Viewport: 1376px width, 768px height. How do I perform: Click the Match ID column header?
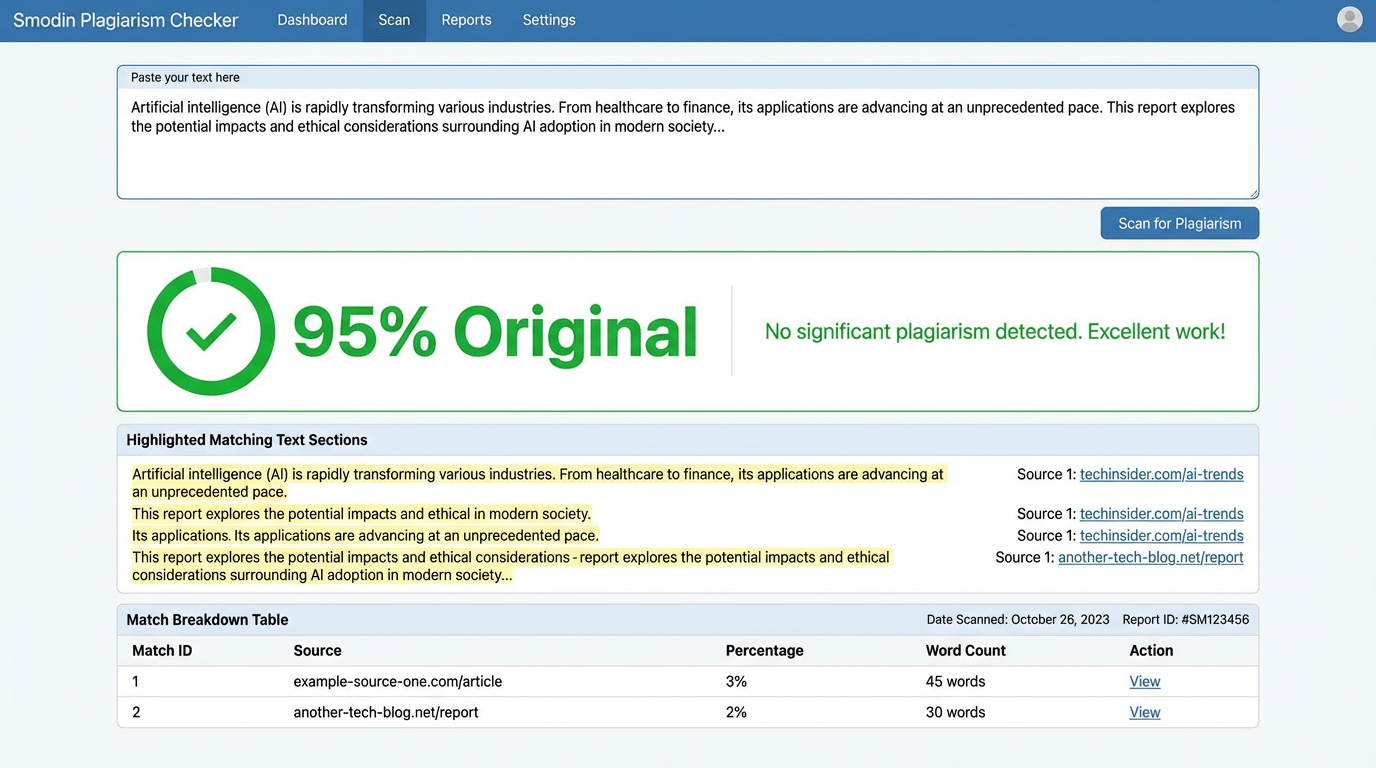tap(162, 651)
